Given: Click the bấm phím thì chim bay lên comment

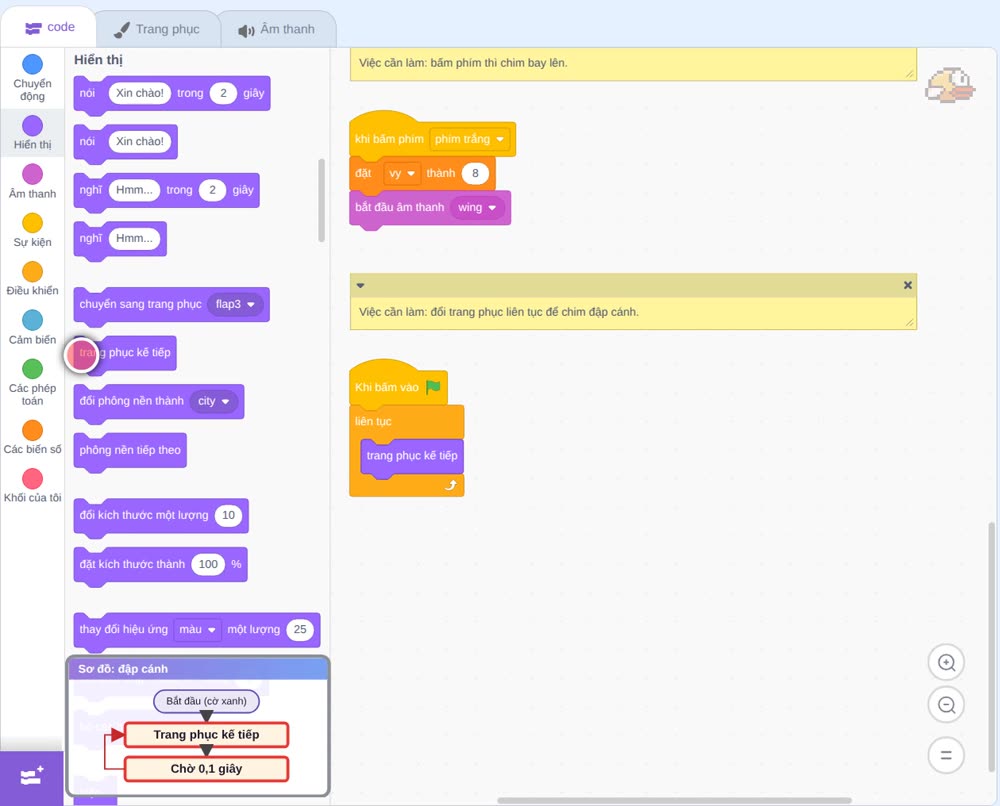Looking at the screenshot, I should (x=633, y=64).
